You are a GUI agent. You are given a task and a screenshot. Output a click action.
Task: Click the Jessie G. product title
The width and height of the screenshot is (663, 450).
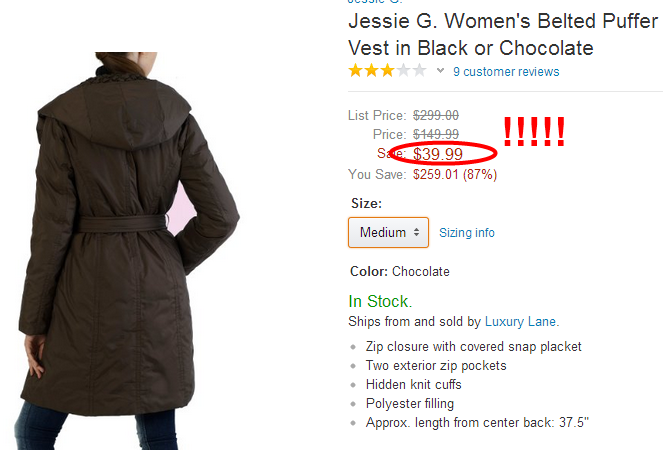pyautogui.click(x=503, y=34)
